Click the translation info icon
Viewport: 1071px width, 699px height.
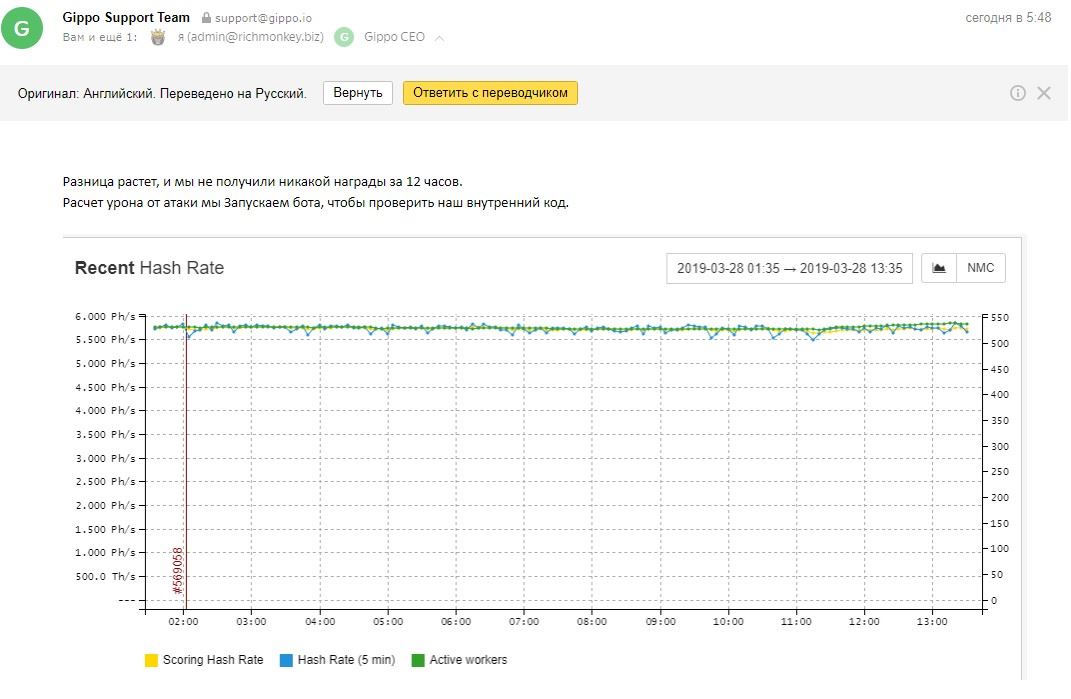[x=1018, y=93]
